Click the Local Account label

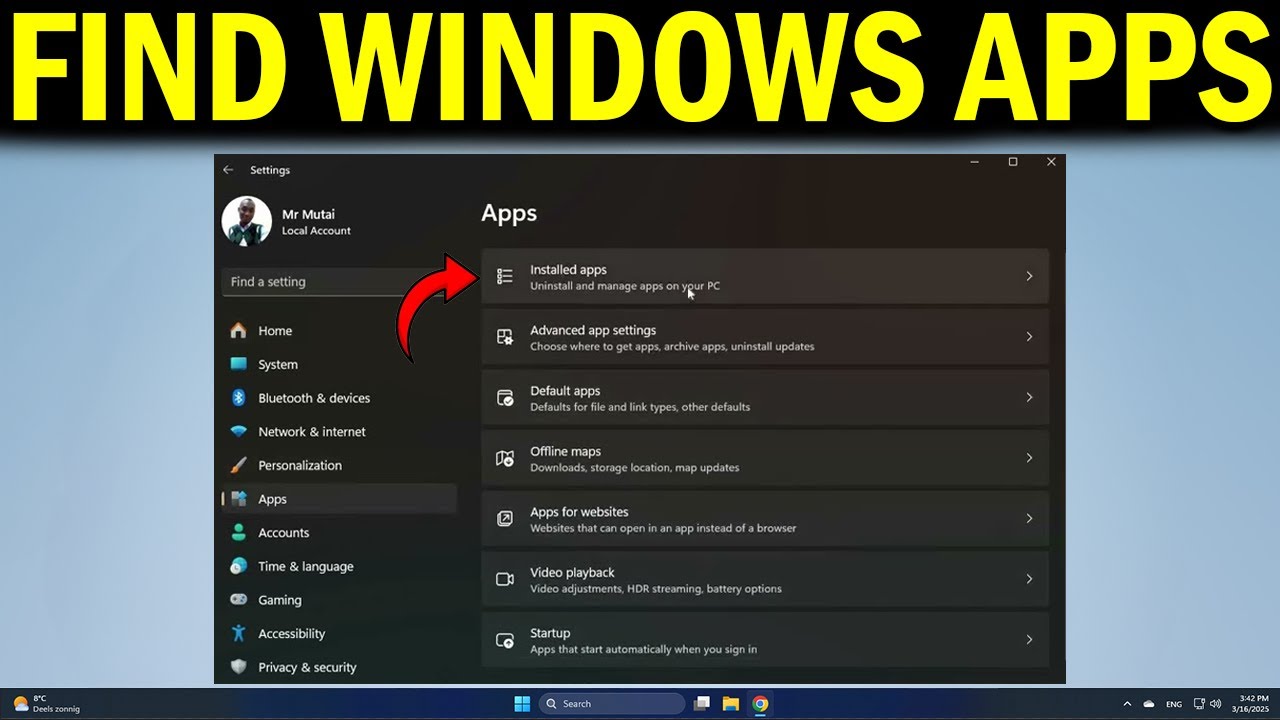[x=316, y=231]
